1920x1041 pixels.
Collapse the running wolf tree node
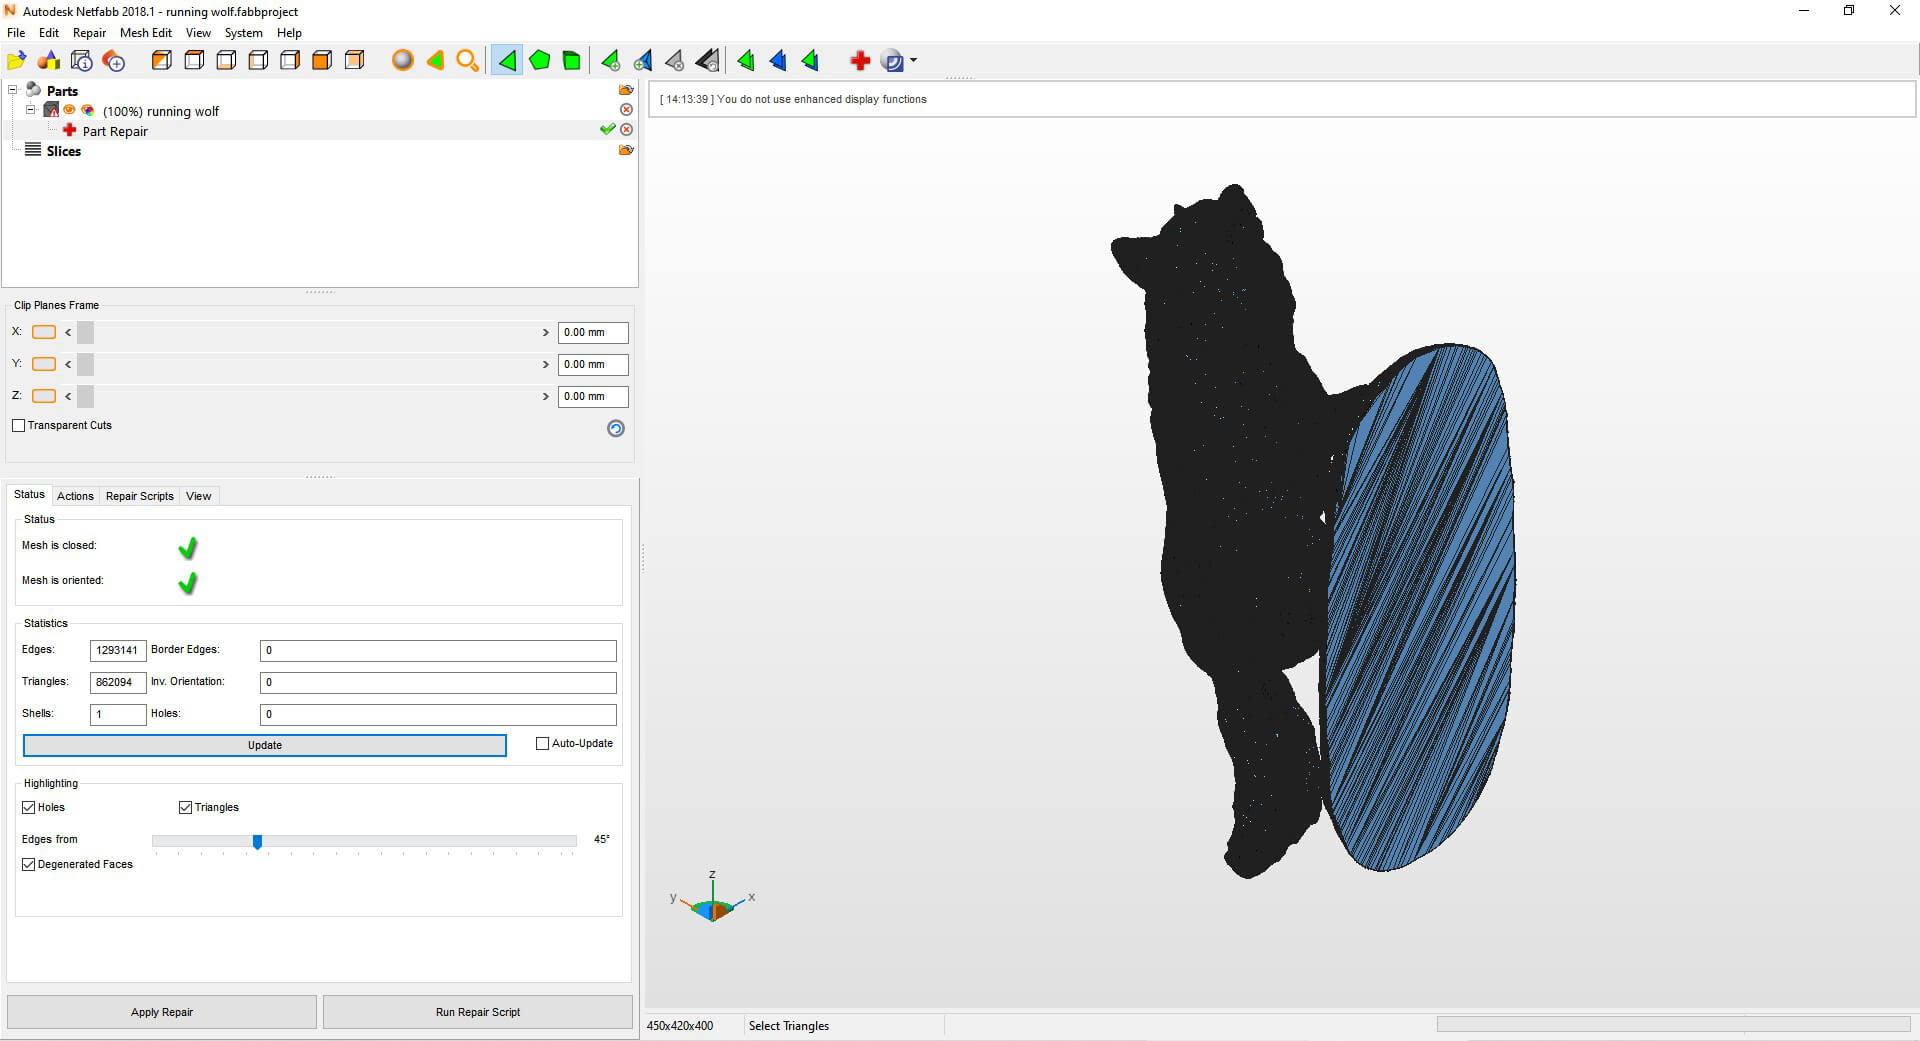tap(30, 110)
